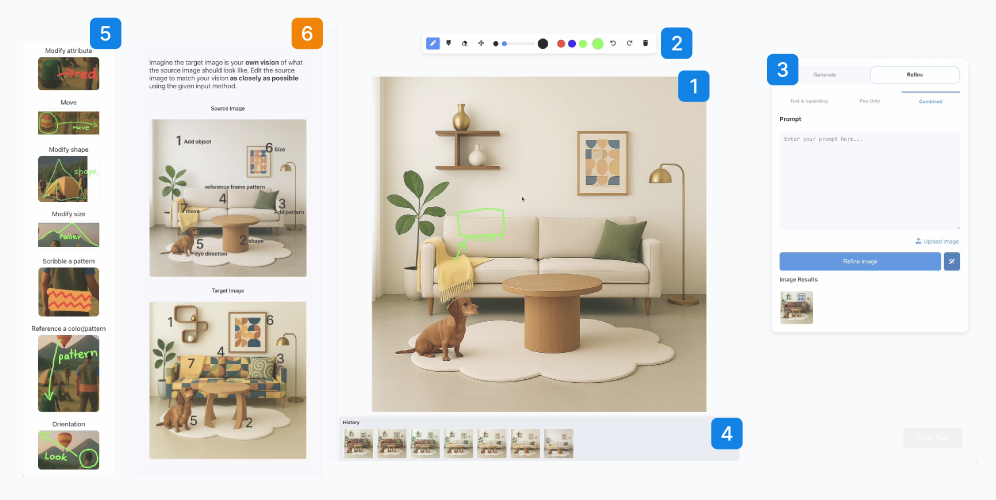
Task: Click the "Orientation" caption text
Action: pyautogui.click(x=69, y=424)
